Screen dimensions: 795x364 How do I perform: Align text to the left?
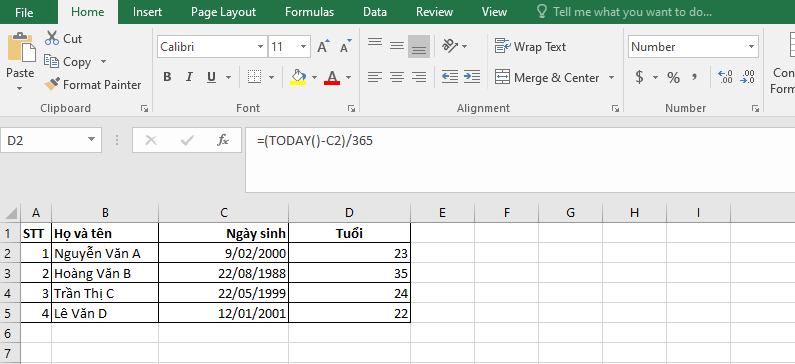(375, 77)
